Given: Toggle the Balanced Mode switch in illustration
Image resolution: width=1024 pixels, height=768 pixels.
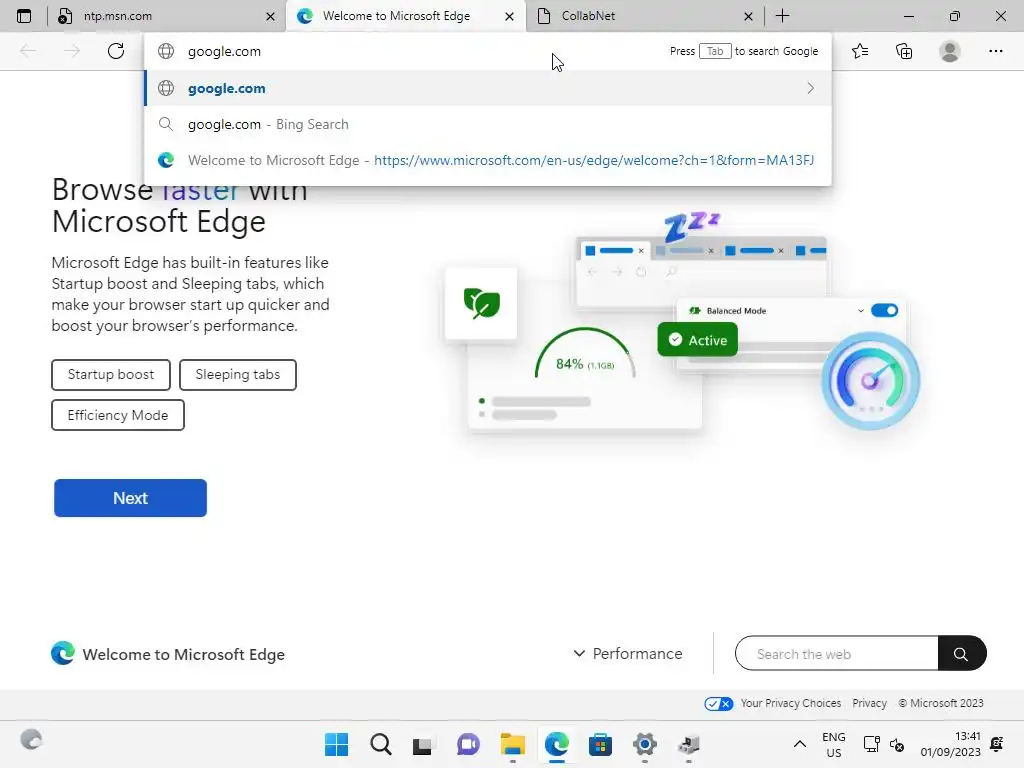Looking at the screenshot, I should (884, 310).
